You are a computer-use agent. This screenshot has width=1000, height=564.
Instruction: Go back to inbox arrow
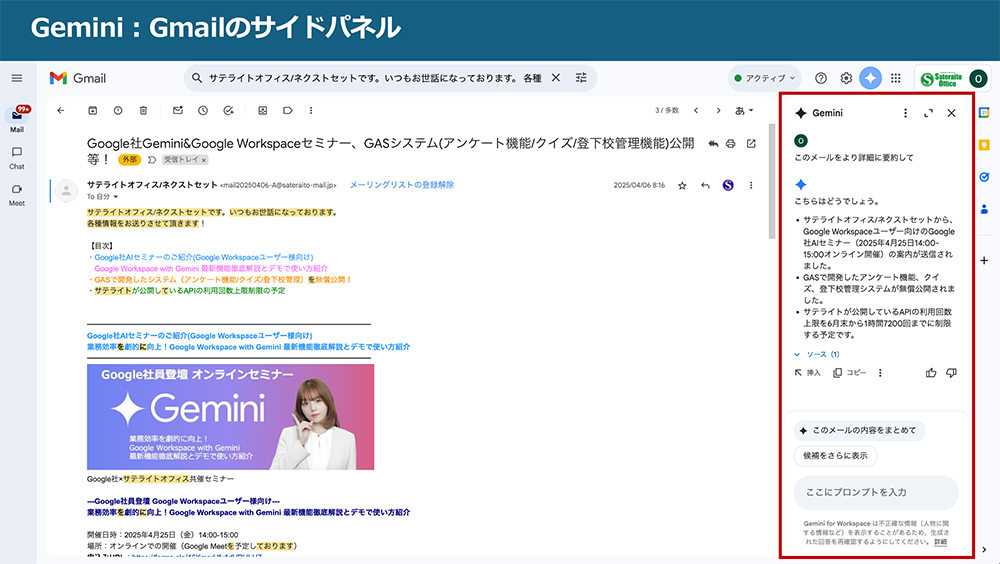[x=61, y=110]
